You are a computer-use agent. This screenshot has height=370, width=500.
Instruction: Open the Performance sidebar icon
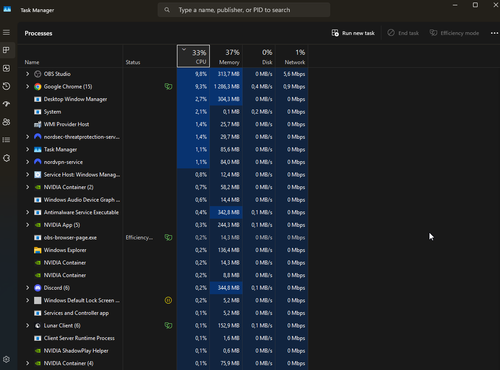click(6, 68)
